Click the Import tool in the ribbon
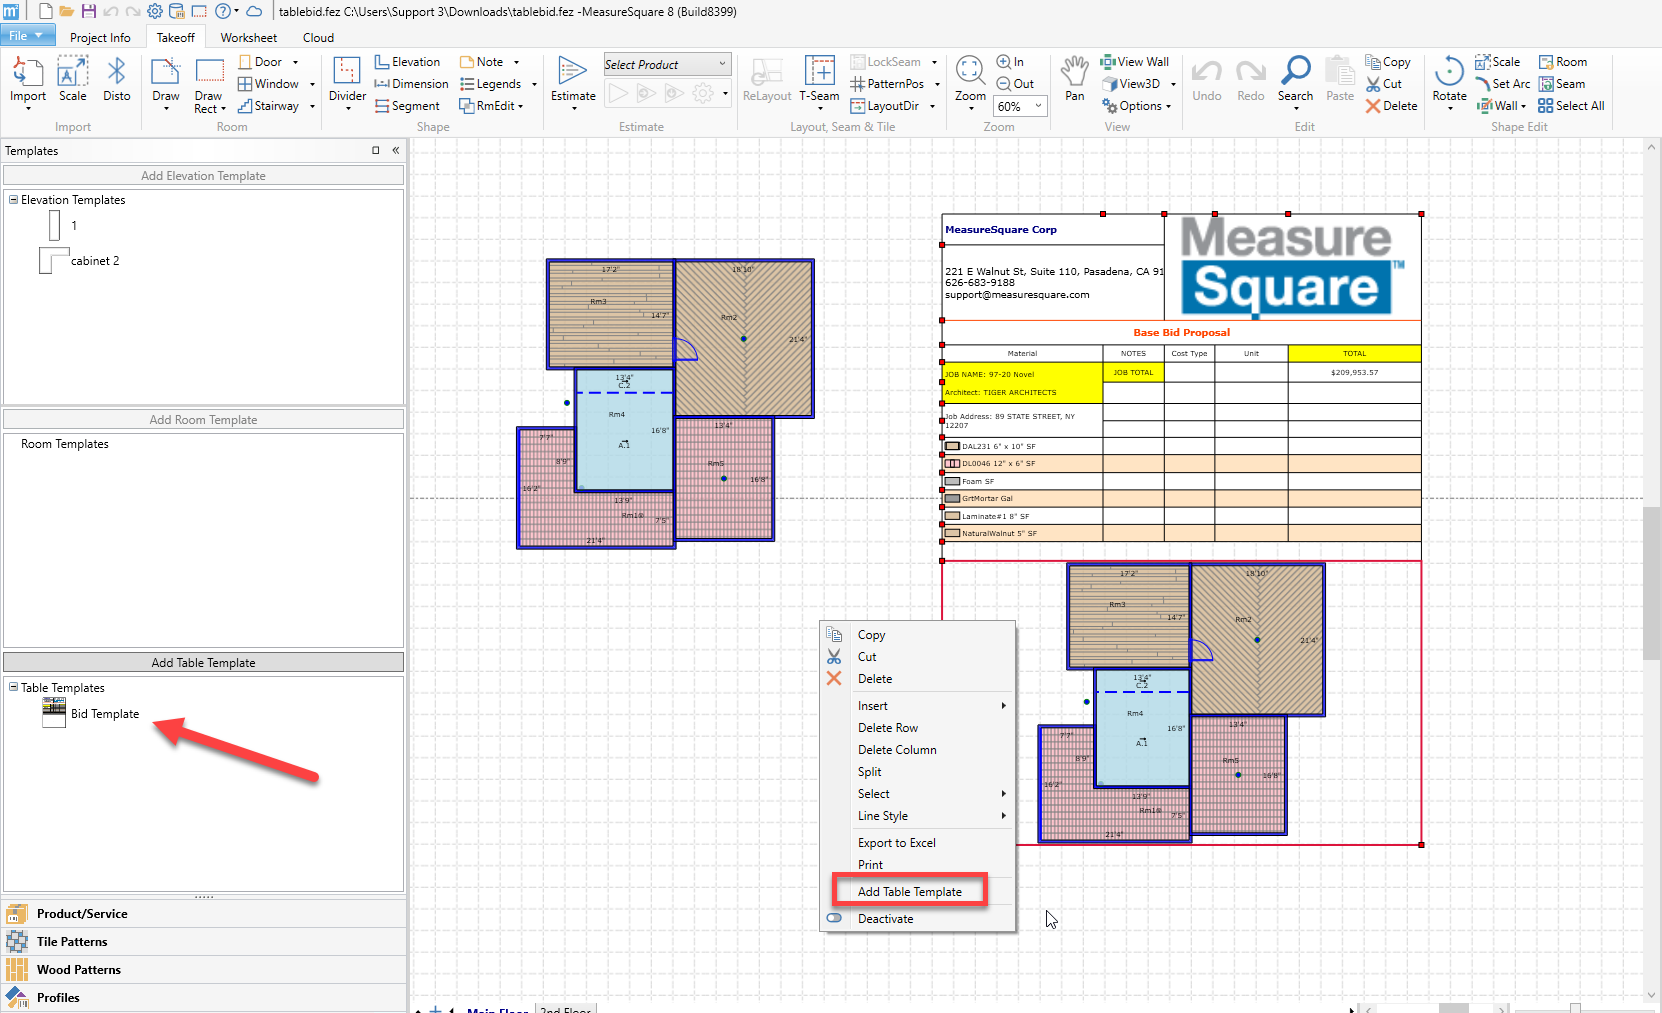Screen dimensions: 1662x1013 click(28, 80)
